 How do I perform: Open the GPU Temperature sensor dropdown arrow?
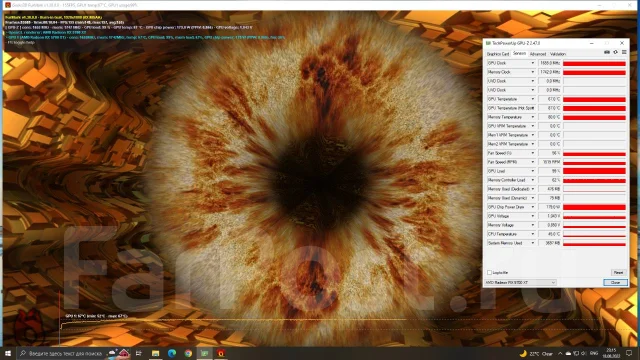click(x=532, y=99)
